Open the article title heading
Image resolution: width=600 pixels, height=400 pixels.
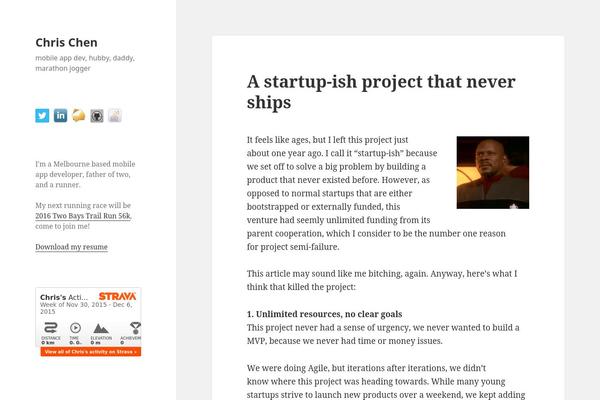[x=381, y=92]
